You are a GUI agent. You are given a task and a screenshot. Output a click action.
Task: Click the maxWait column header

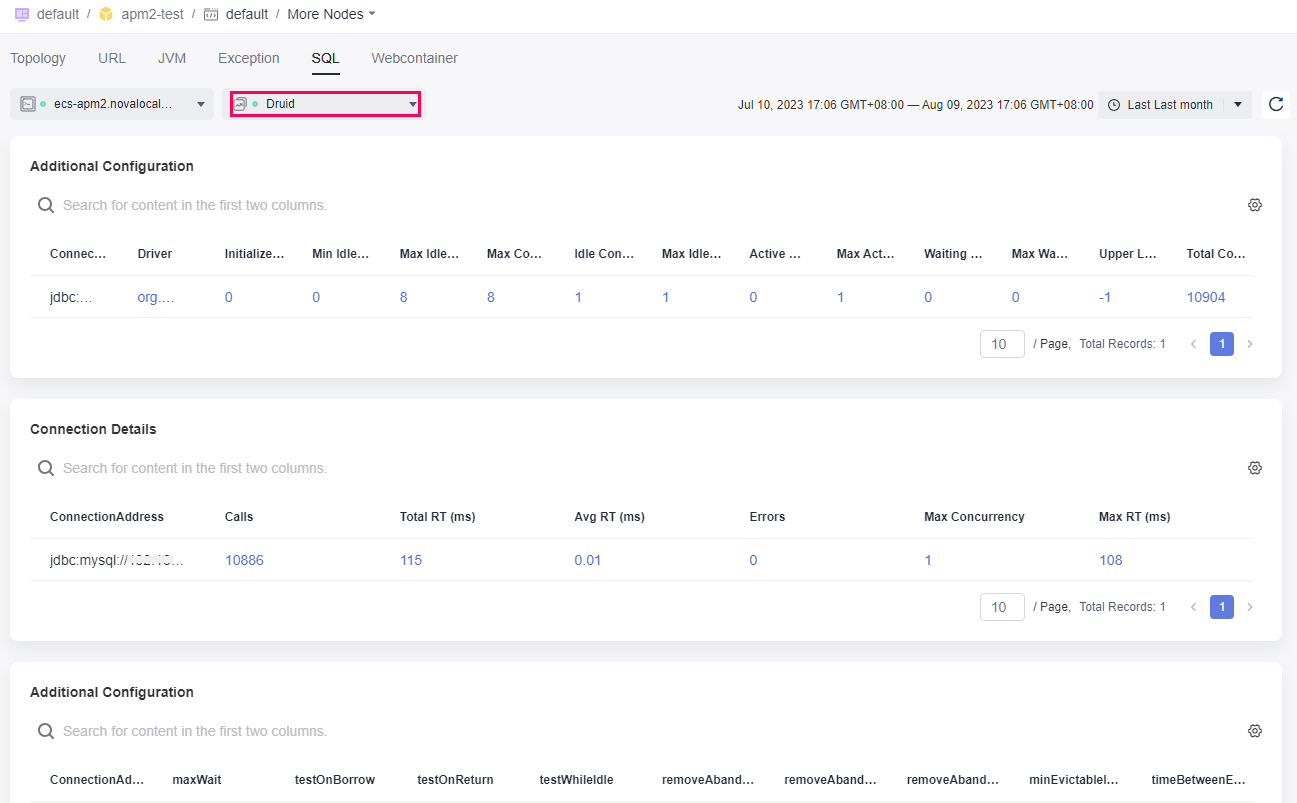click(x=197, y=780)
